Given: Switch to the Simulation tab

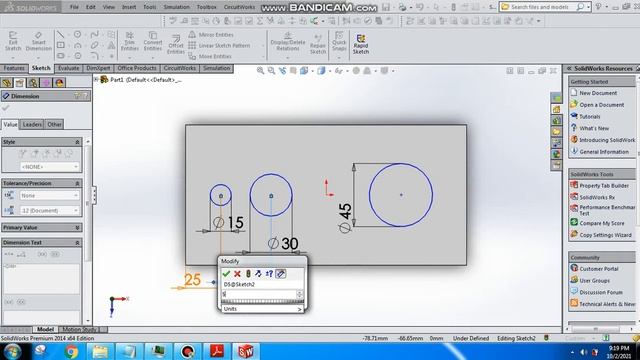Looking at the screenshot, I should click(x=217, y=68).
